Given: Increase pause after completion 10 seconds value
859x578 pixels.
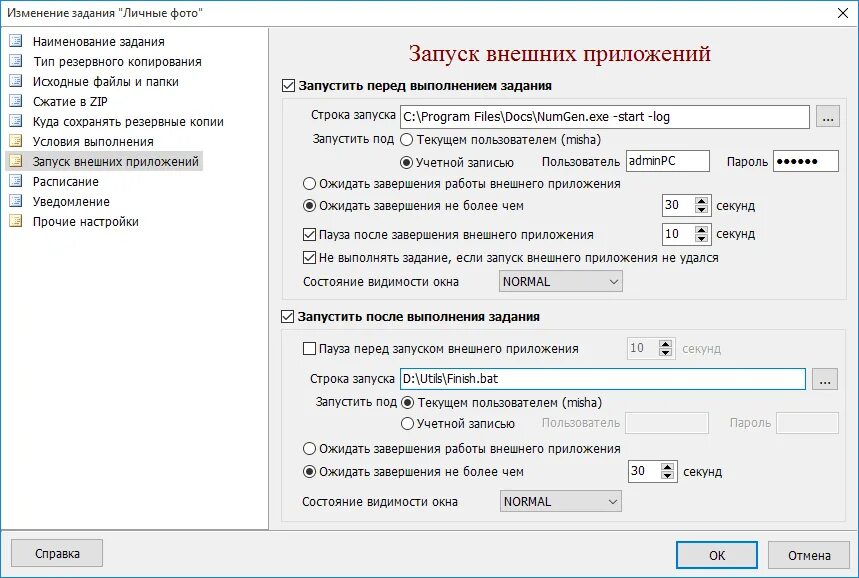Looking at the screenshot, I should 702,230.
